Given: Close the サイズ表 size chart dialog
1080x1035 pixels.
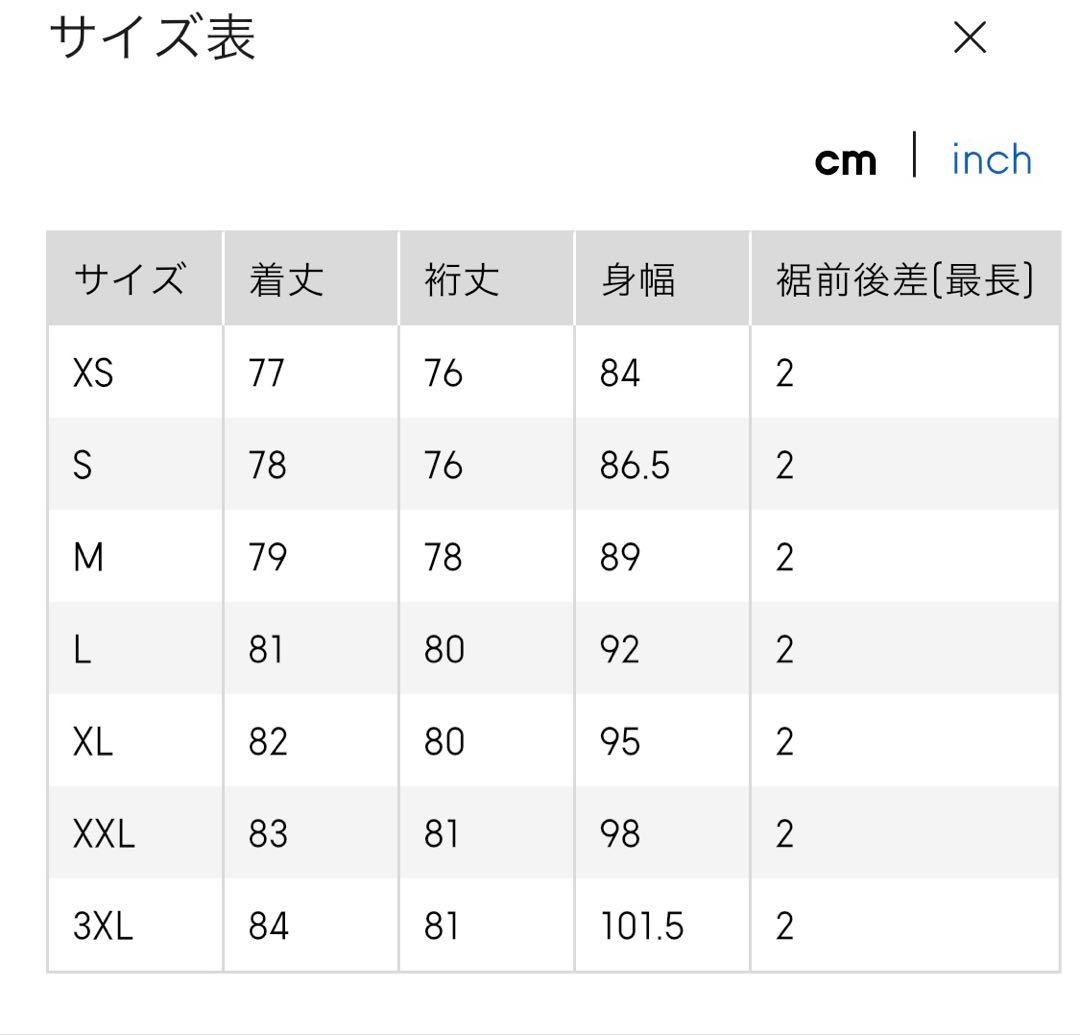Looking at the screenshot, I should click(x=969, y=39).
